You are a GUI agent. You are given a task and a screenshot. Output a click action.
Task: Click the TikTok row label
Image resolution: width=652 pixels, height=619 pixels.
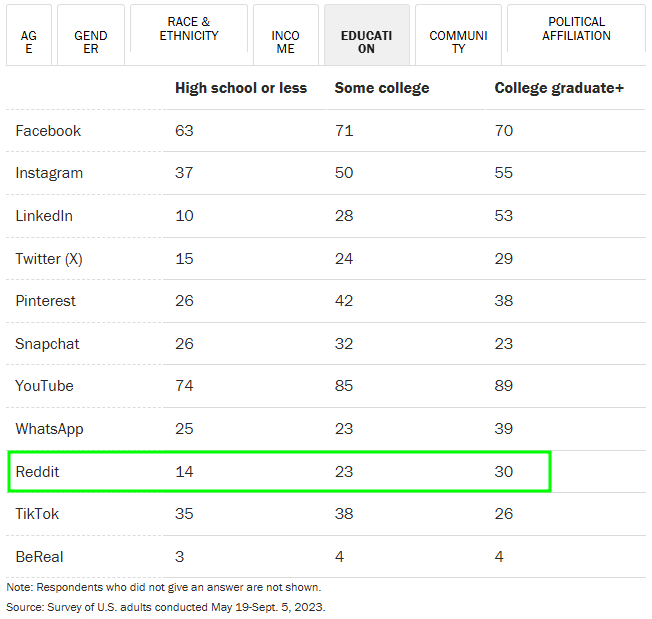[36, 514]
